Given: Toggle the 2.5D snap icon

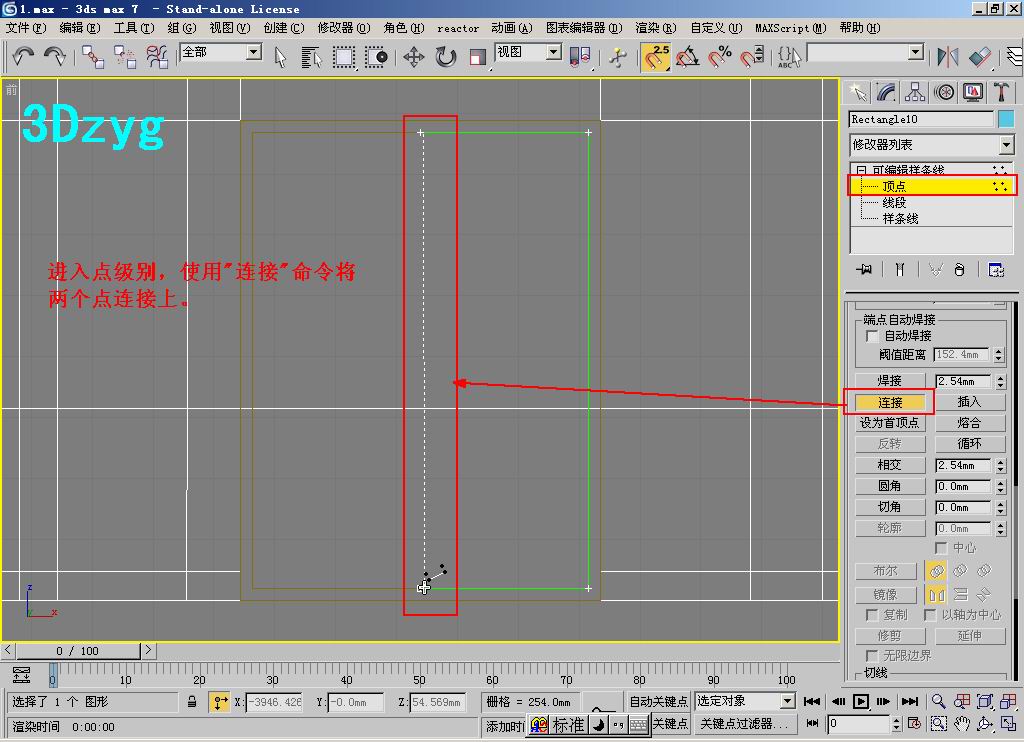Looking at the screenshot, I should point(656,57).
